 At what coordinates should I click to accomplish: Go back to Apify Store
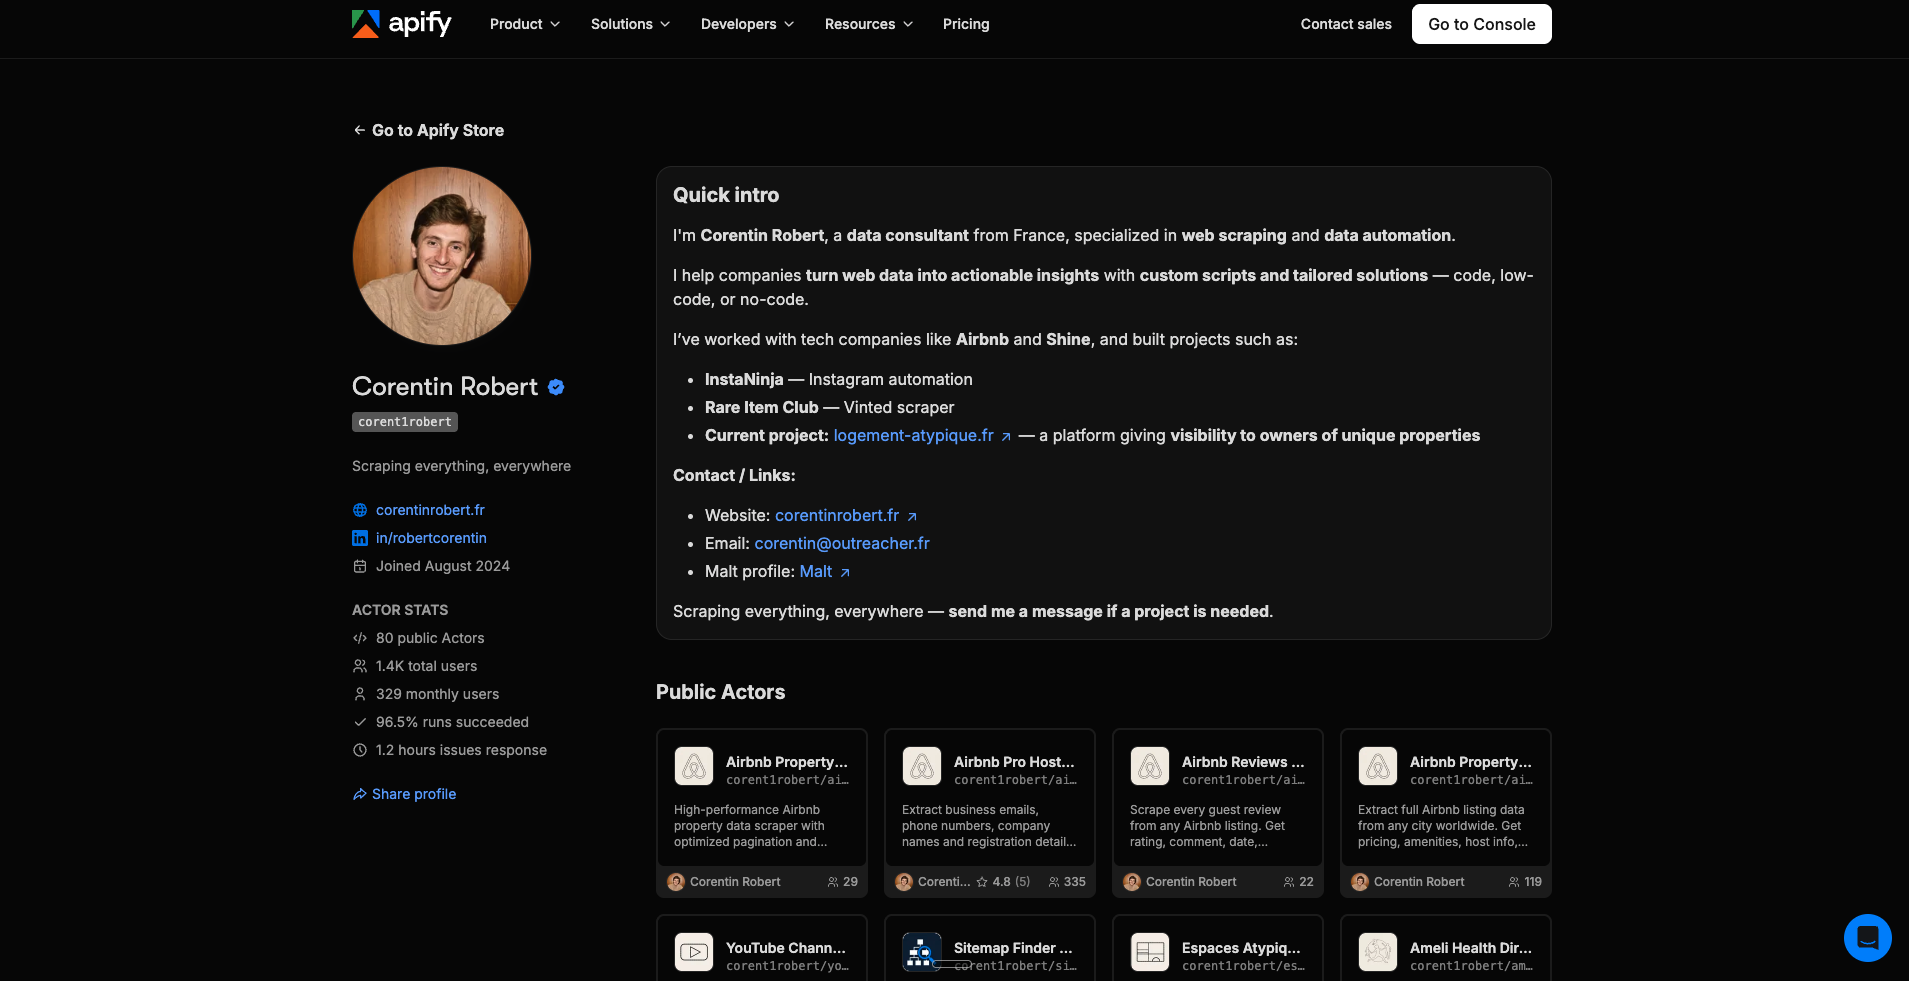click(x=428, y=130)
